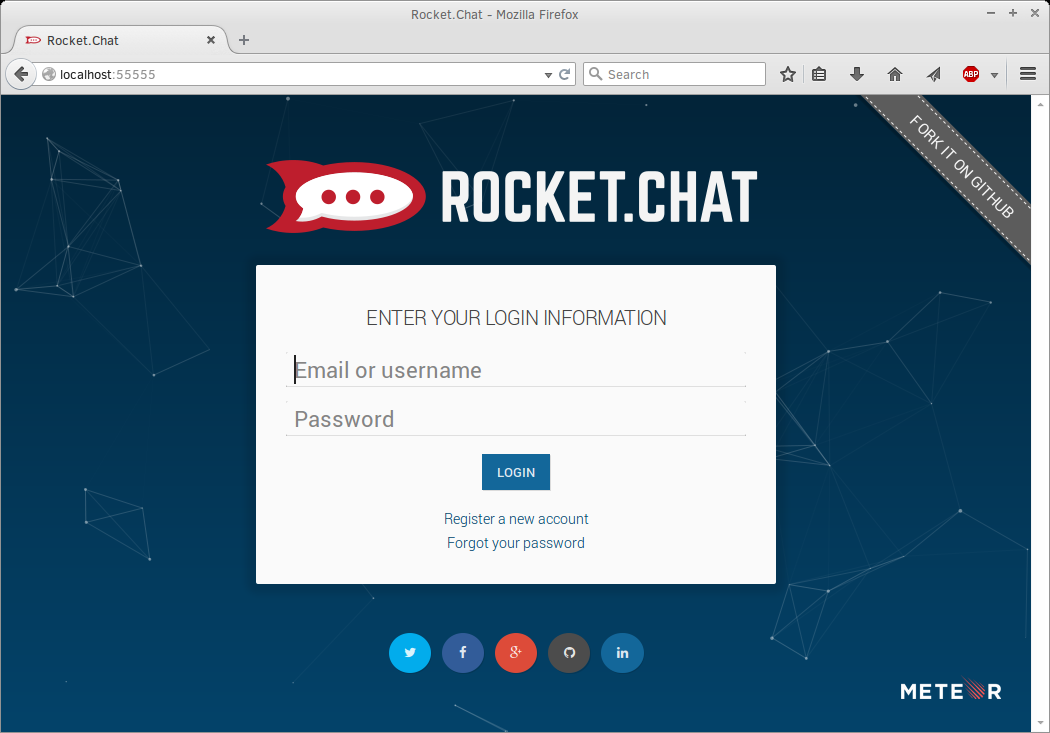
Task: Open the Adblock Plus dropdown arrow
Action: [993, 74]
